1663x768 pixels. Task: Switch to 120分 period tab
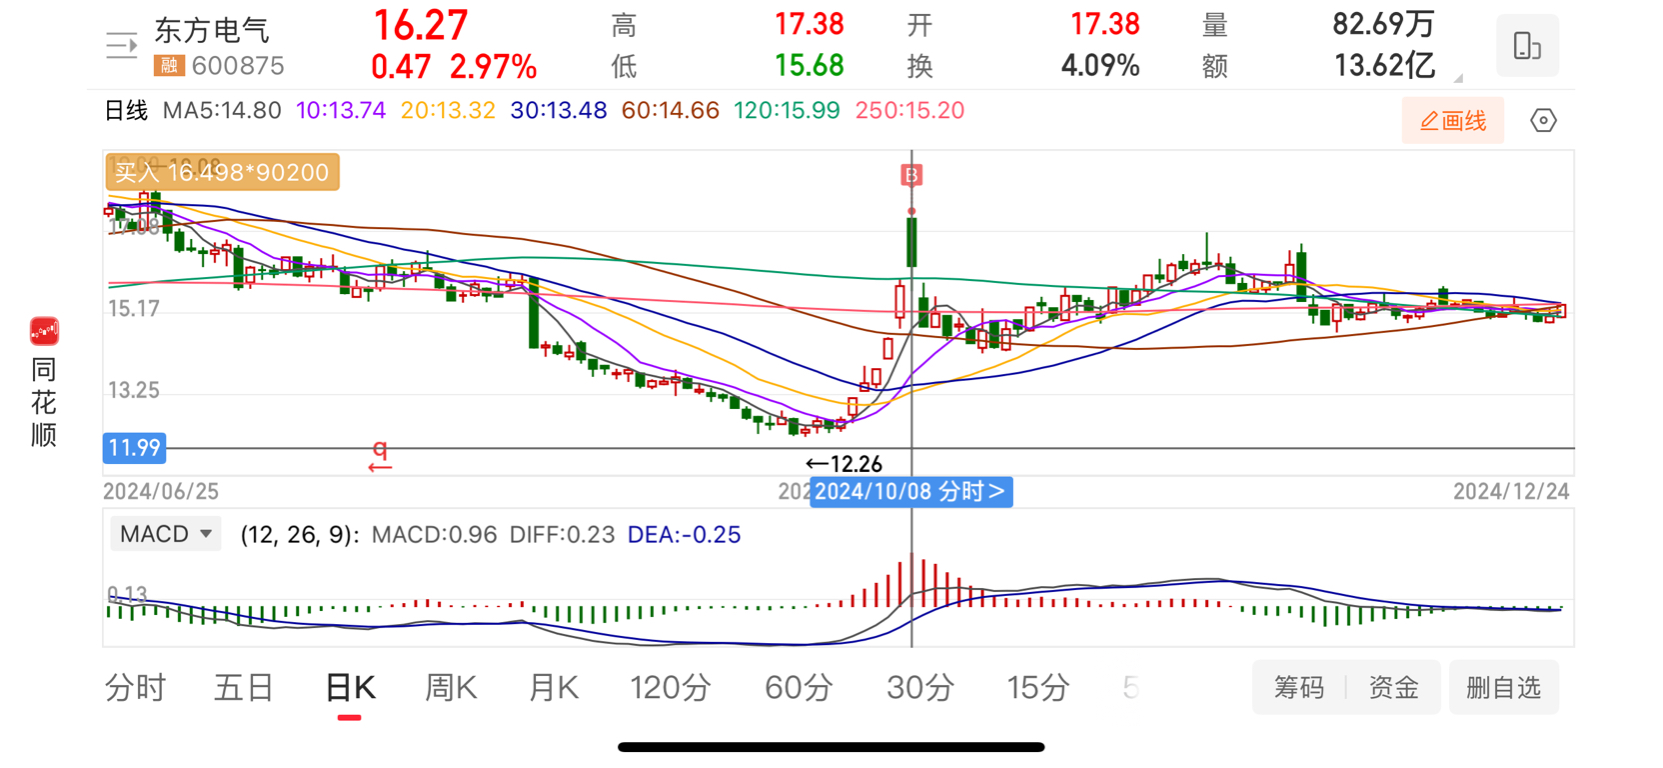[670, 688]
